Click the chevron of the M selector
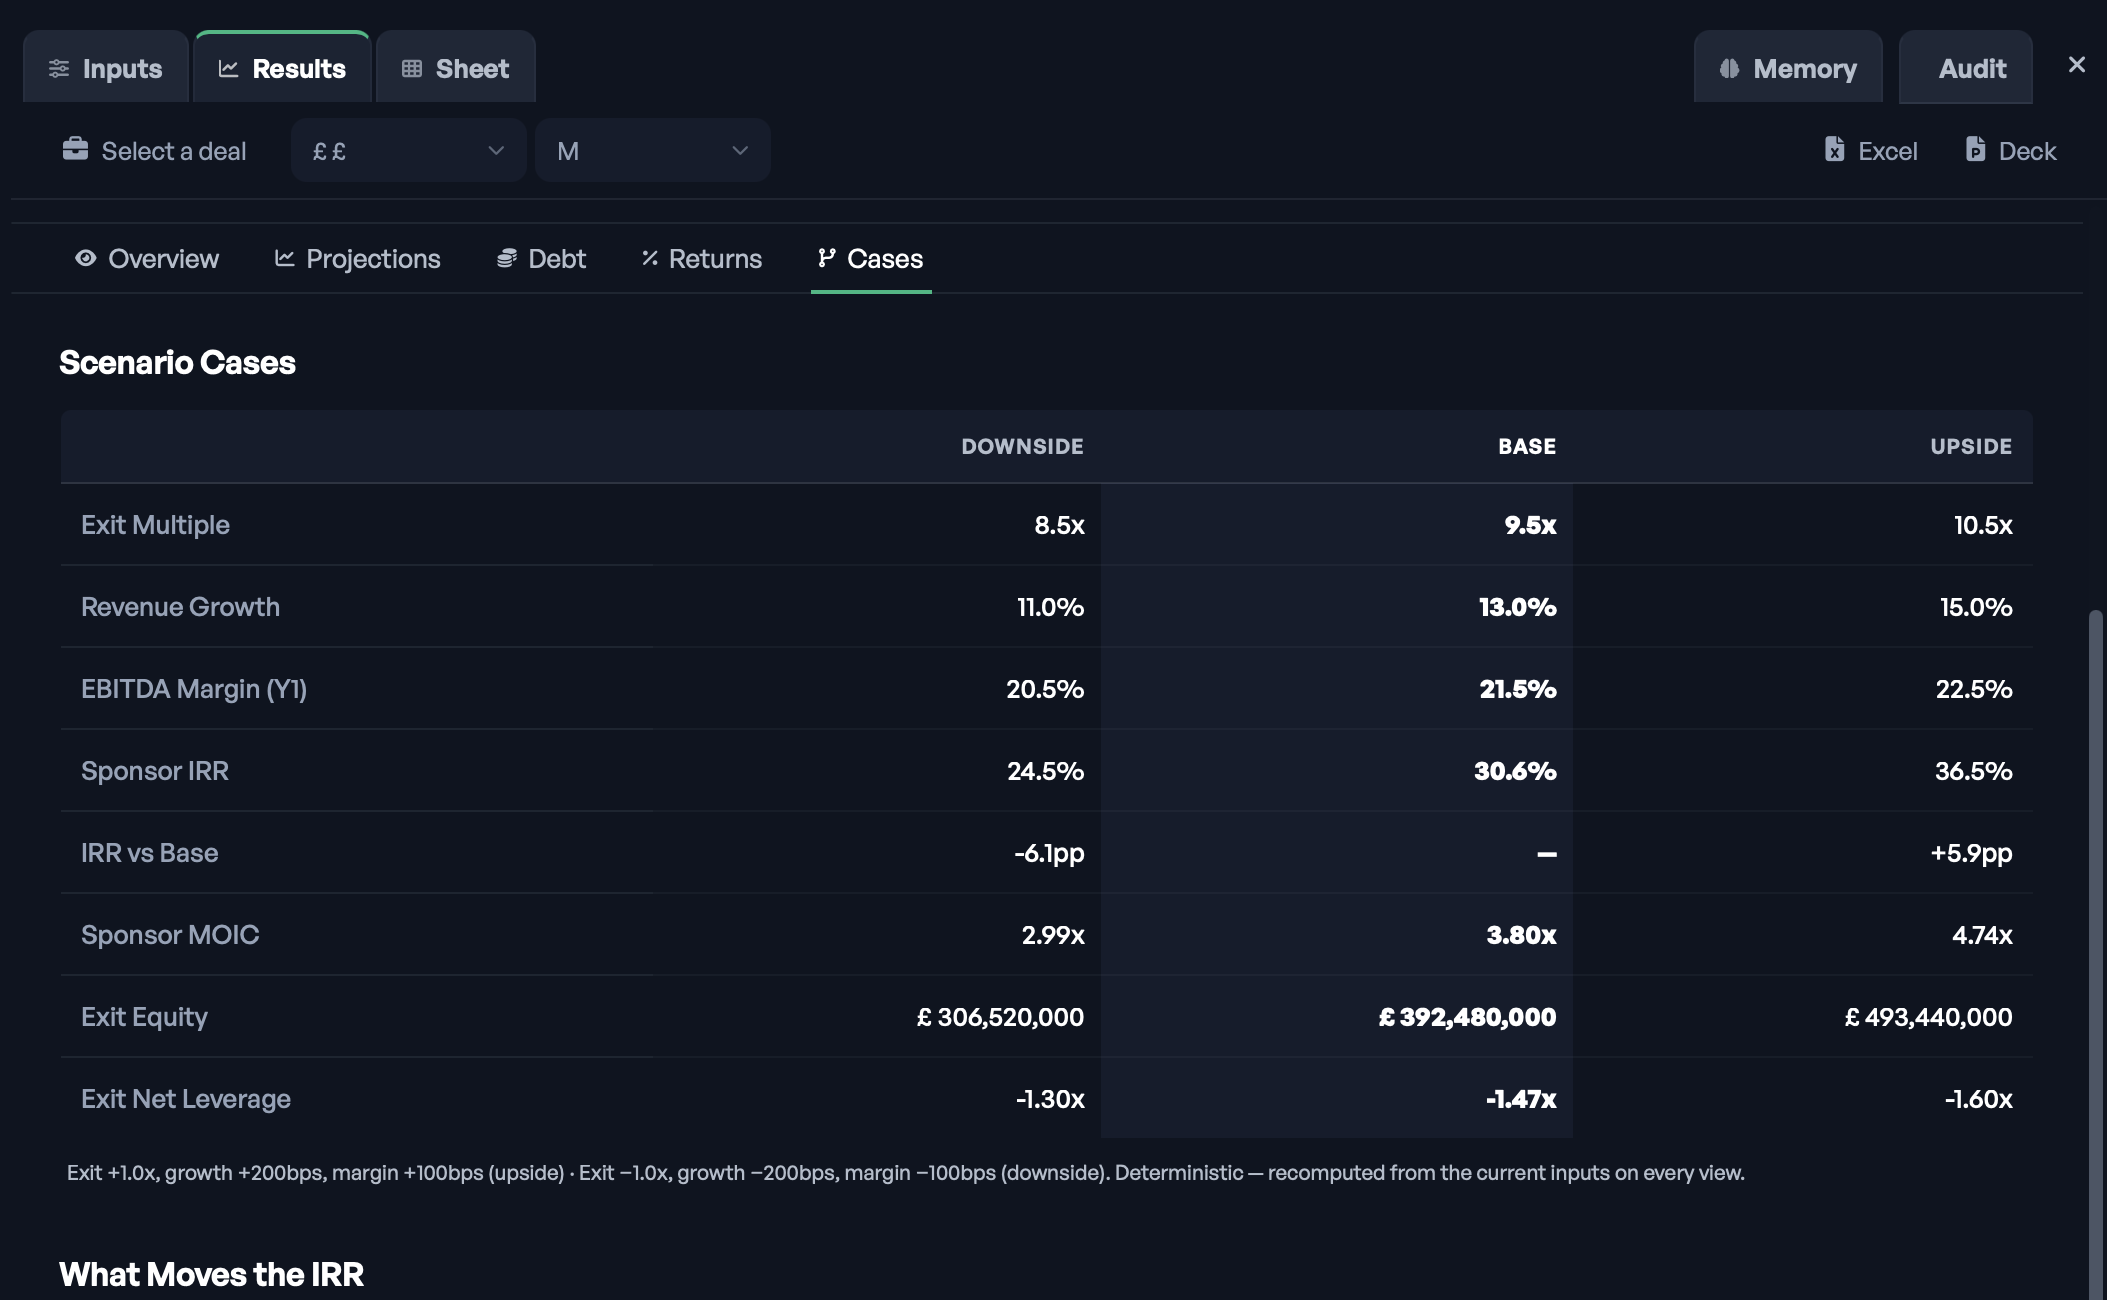Viewport: 2107px width, 1300px height. 740,150
